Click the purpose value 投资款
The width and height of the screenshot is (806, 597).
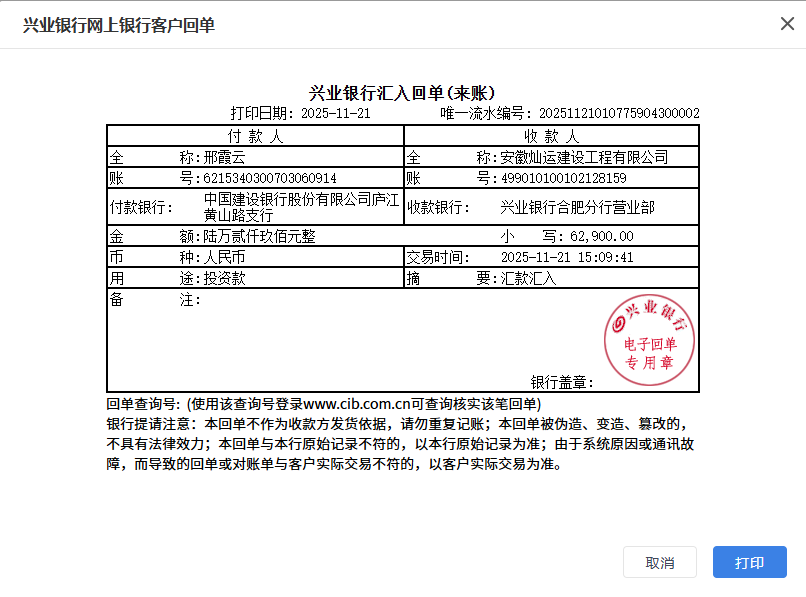click(224, 278)
